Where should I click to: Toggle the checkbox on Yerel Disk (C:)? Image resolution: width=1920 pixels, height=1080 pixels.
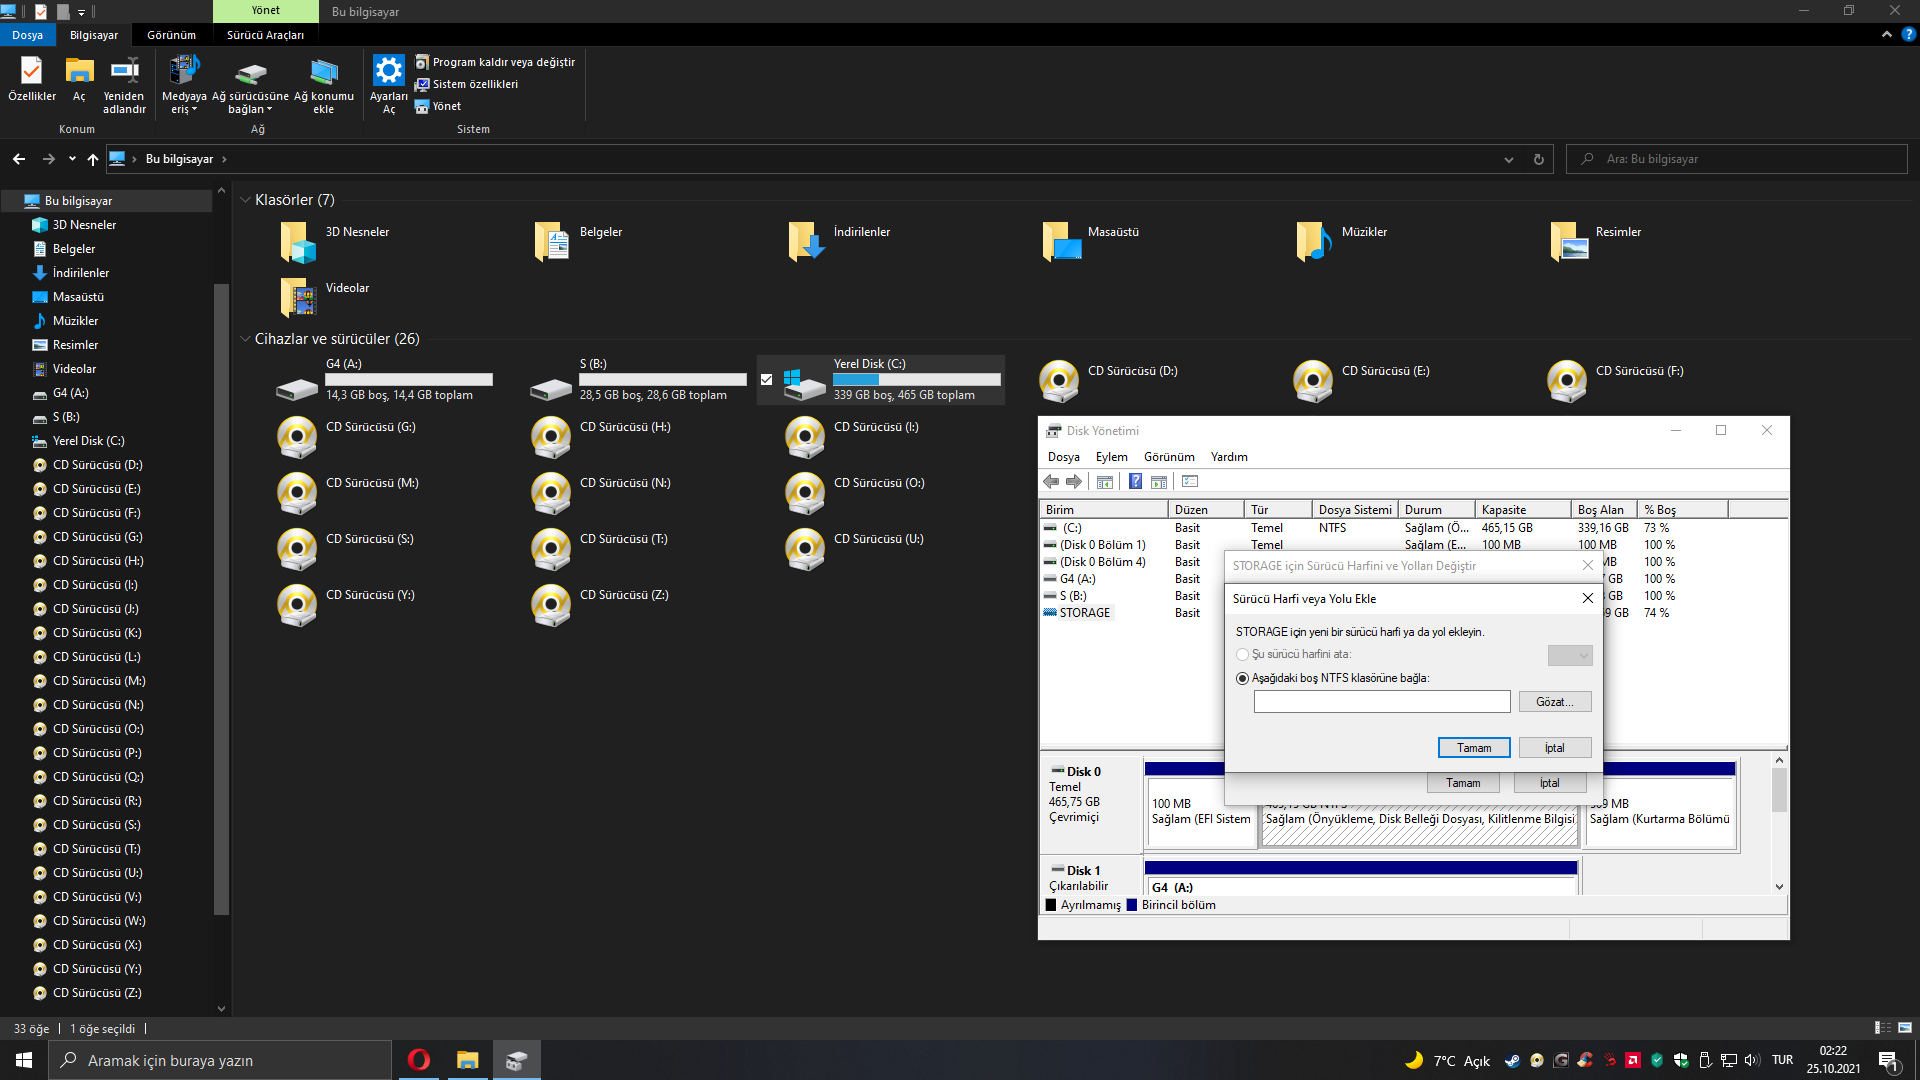tap(766, 379)
